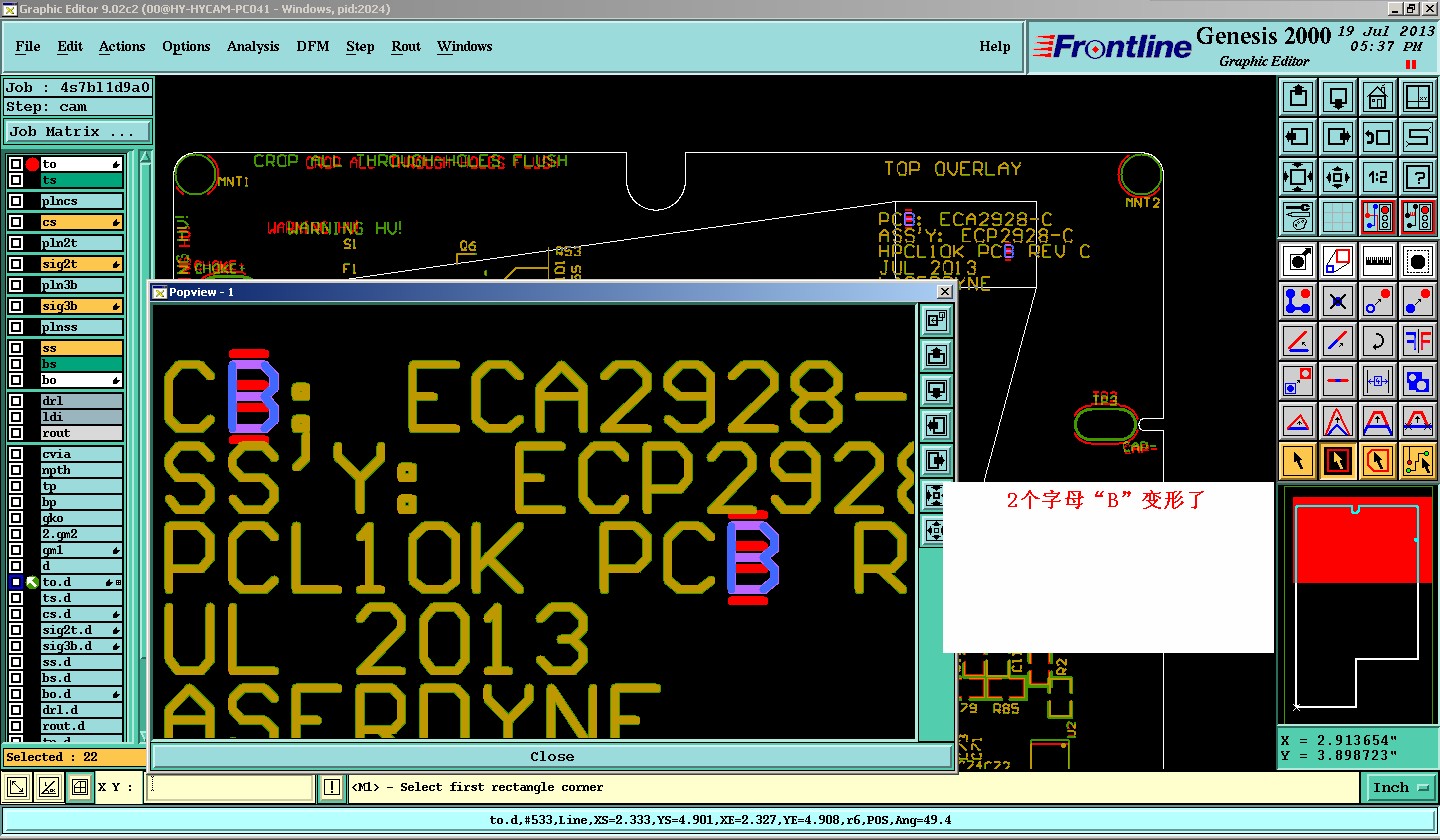
Task: Toggle the checkbox for layer ts
Action: pyautogui.click(x=16, y=180)
